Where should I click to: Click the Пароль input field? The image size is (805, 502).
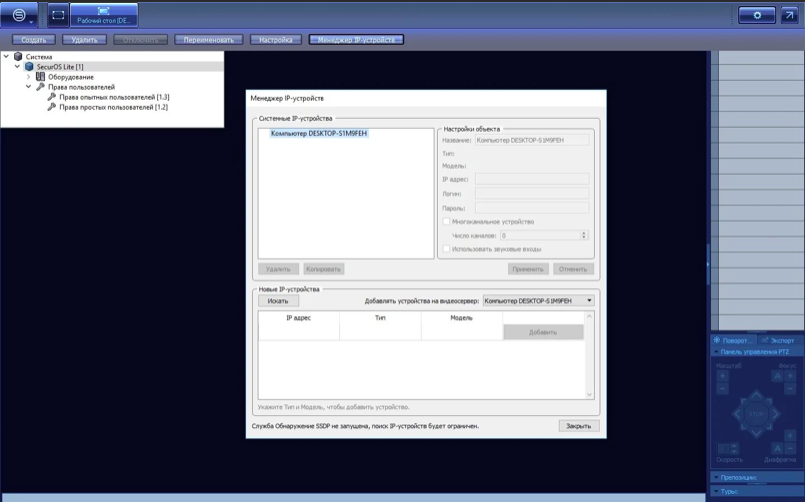tap(532, 208)
